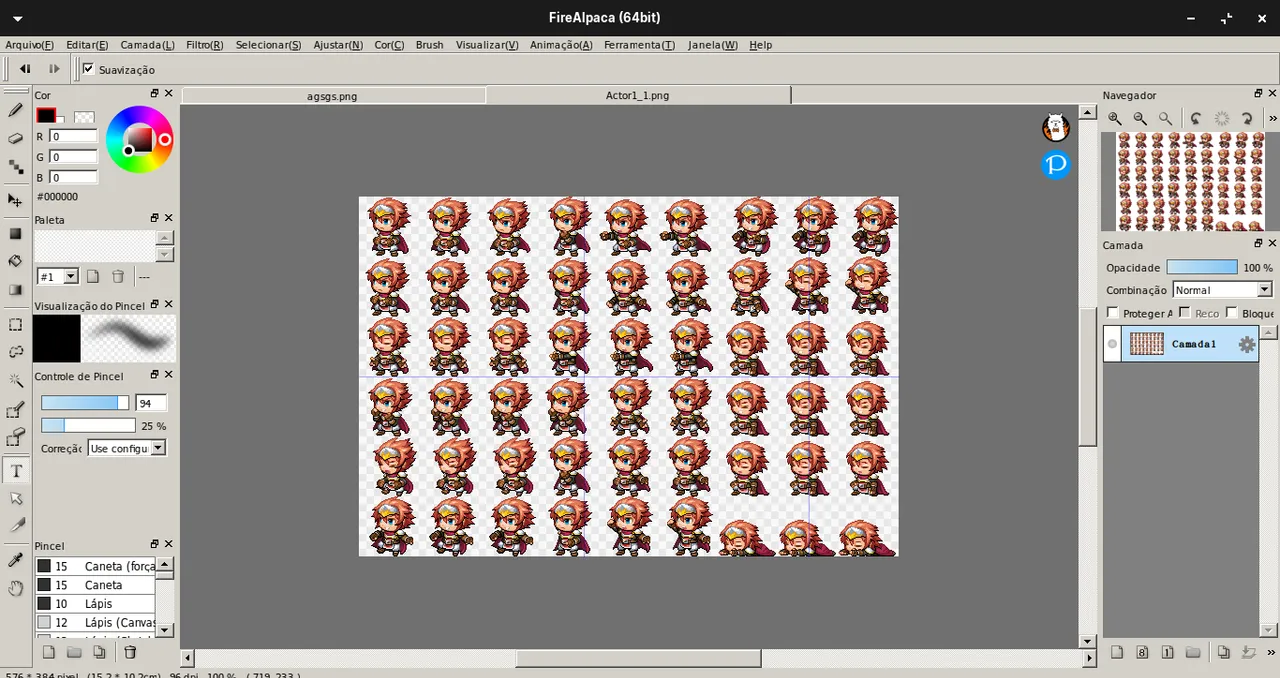1280x678 pixels.
Task: Select the Eraser tool
Action: click(15, 138)
